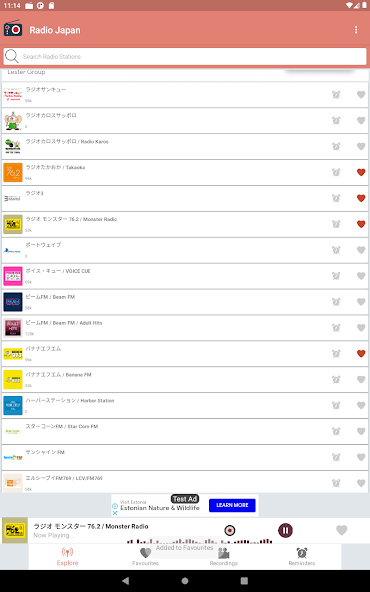Image resolution: width=370 pixels, height=592 pixels.
Task: Set alarm reminder for Harbor Station
Action: click(336, 405)
